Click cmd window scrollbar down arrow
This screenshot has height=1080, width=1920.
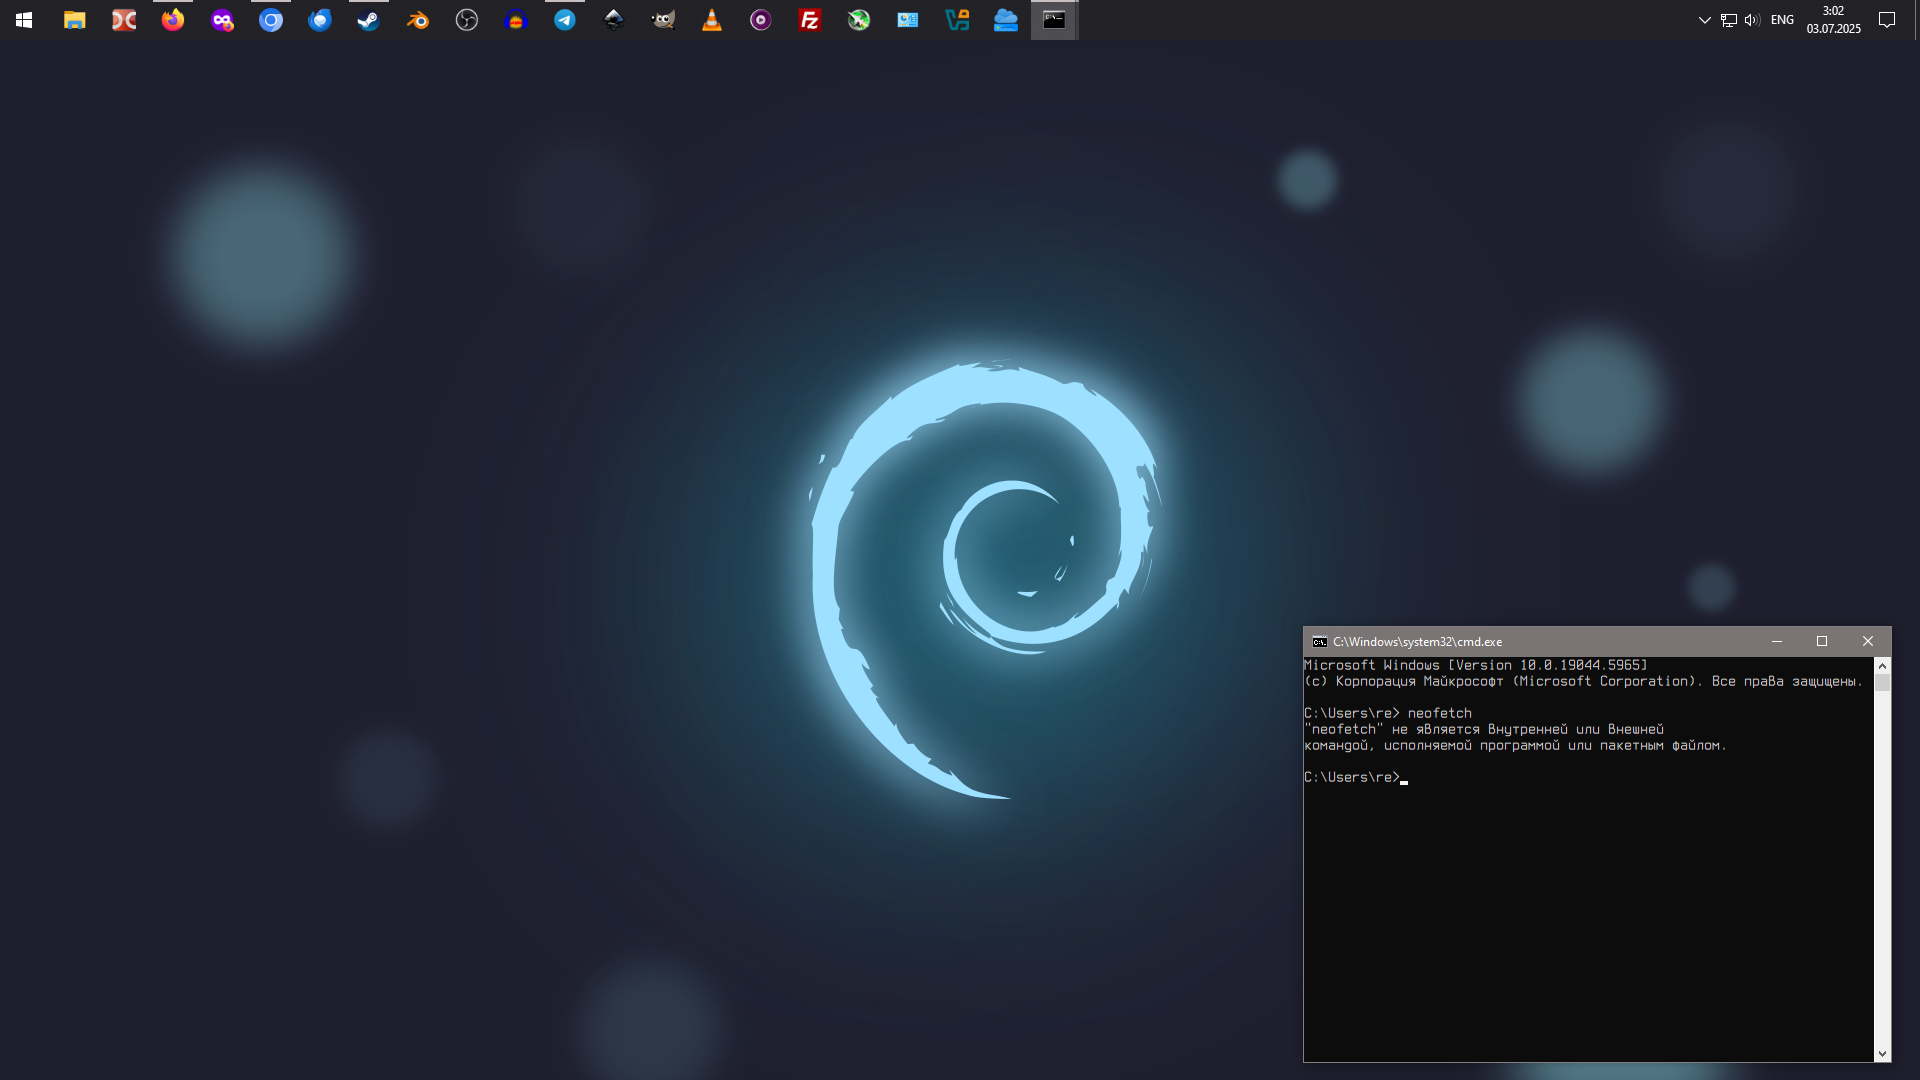(1882, 1053)
